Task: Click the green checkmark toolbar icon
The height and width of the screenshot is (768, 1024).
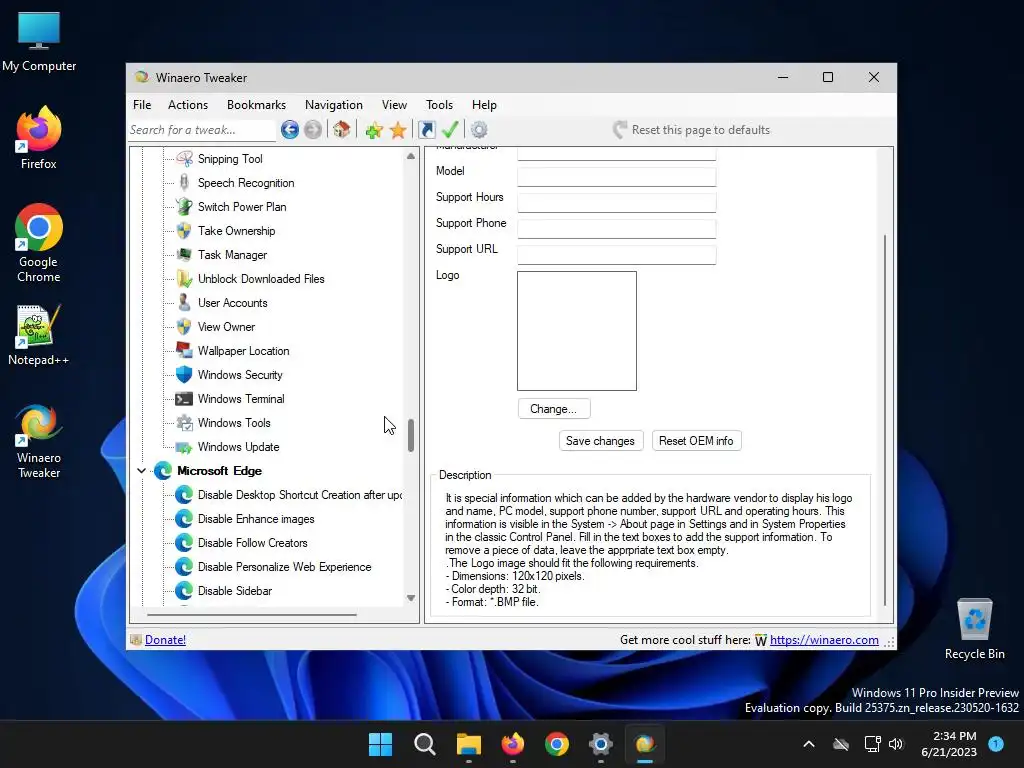Action: coord(450,130)
